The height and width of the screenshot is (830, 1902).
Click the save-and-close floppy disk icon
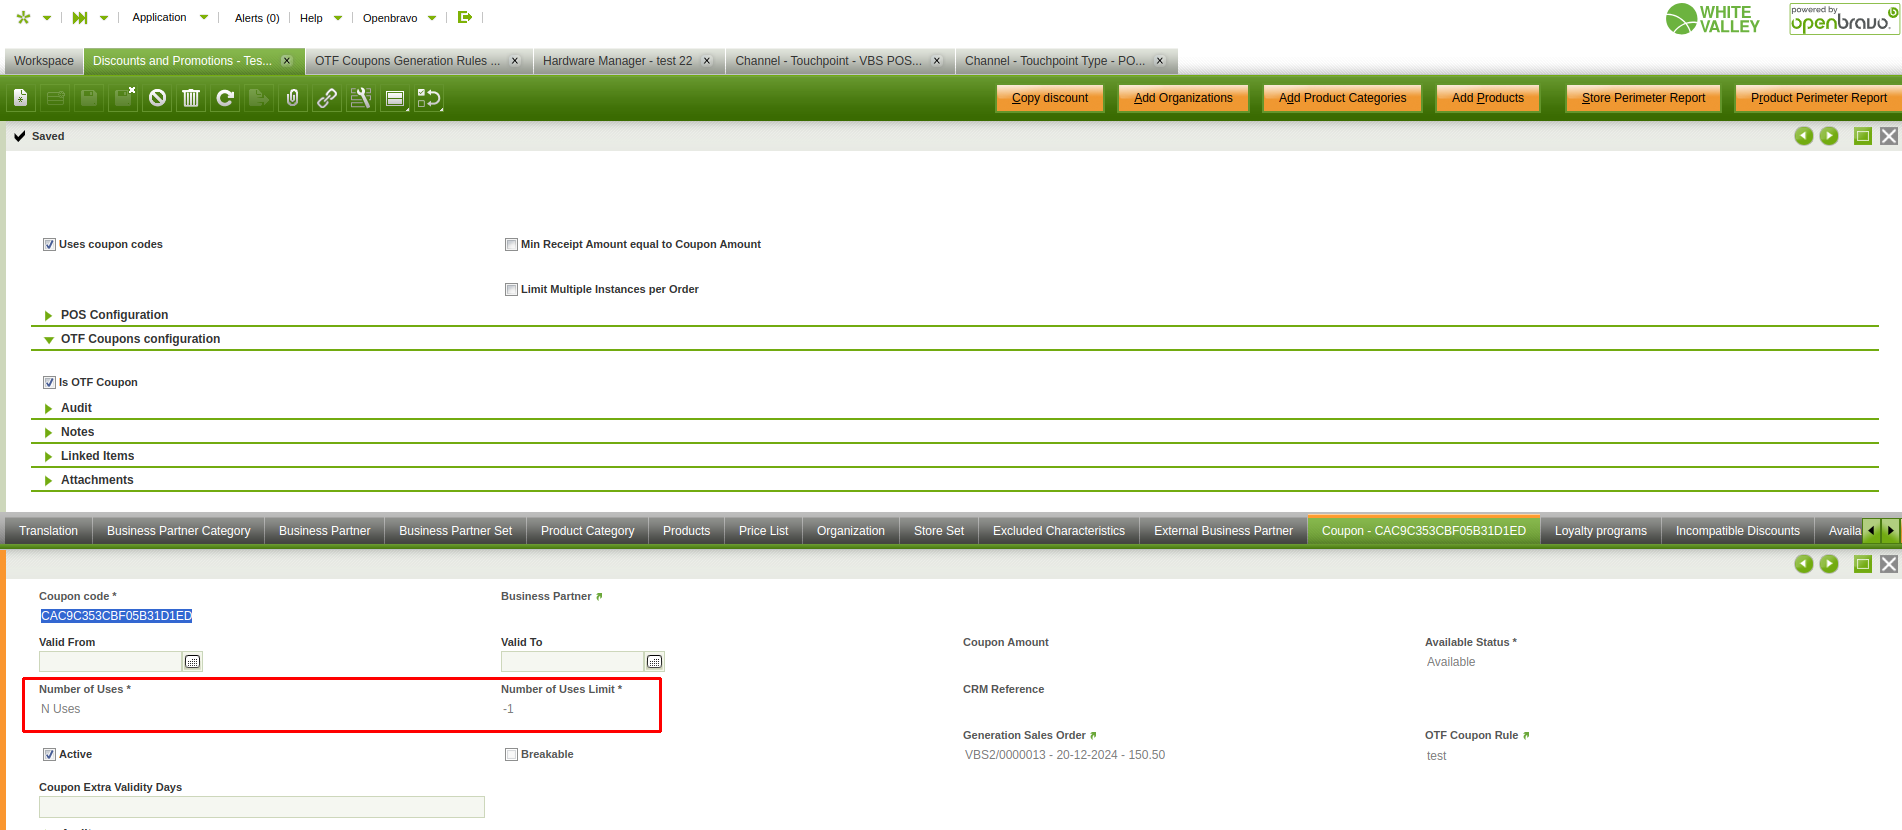tap(123, 98)
